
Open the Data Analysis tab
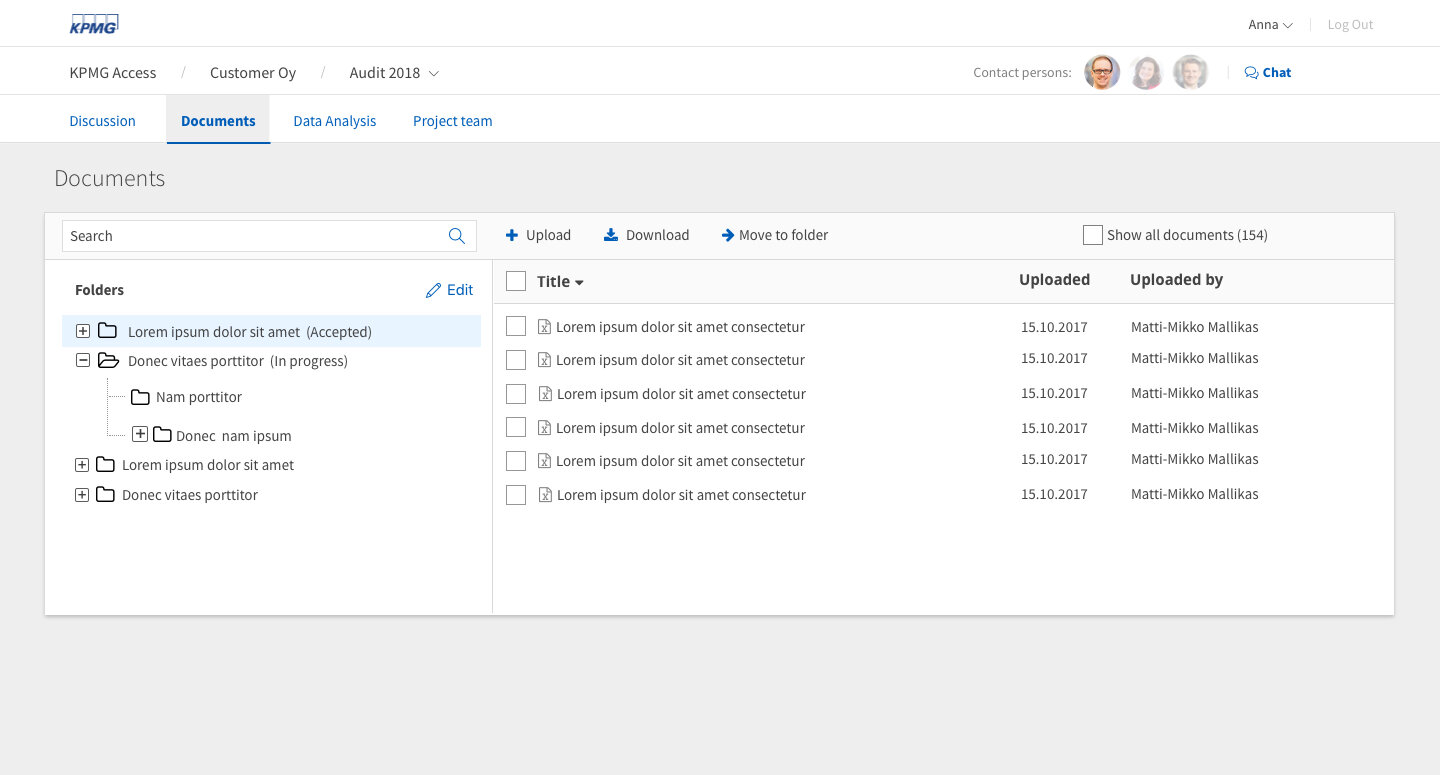tap(334, 120)
